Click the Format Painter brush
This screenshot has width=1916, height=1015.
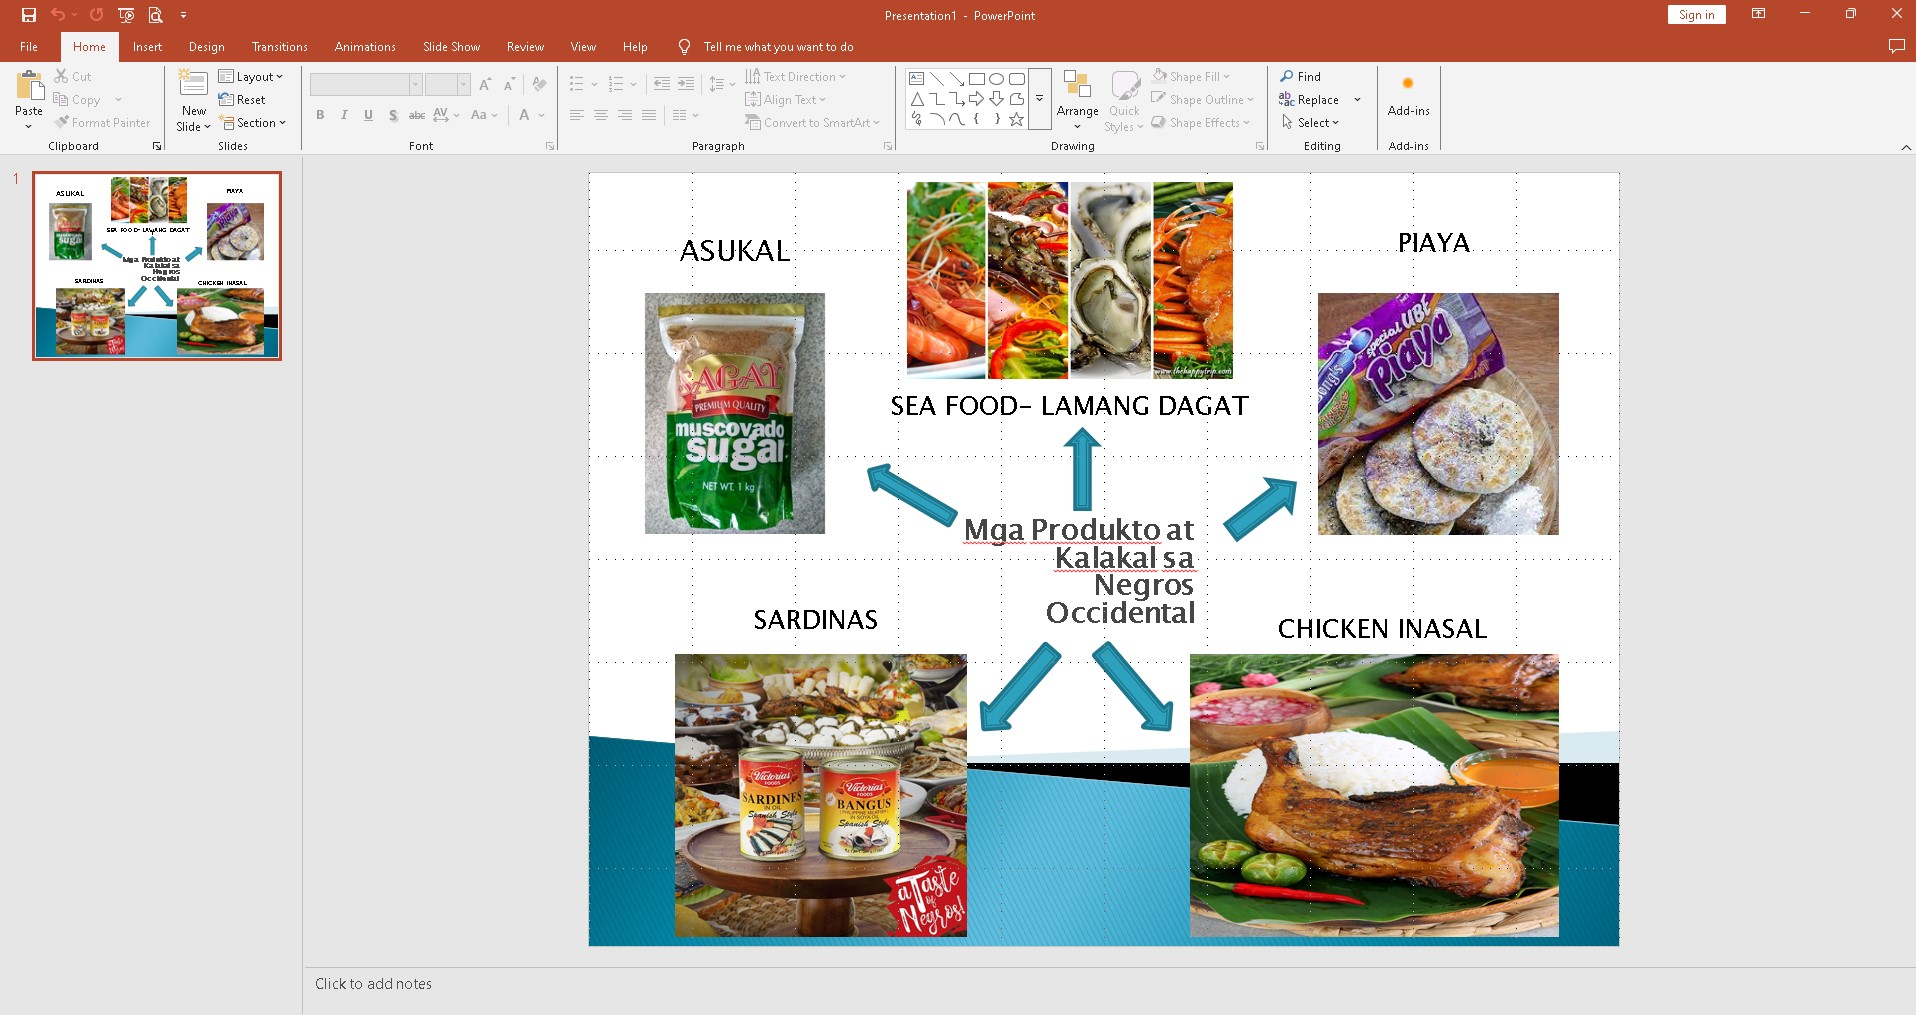(x=62, y=122)
